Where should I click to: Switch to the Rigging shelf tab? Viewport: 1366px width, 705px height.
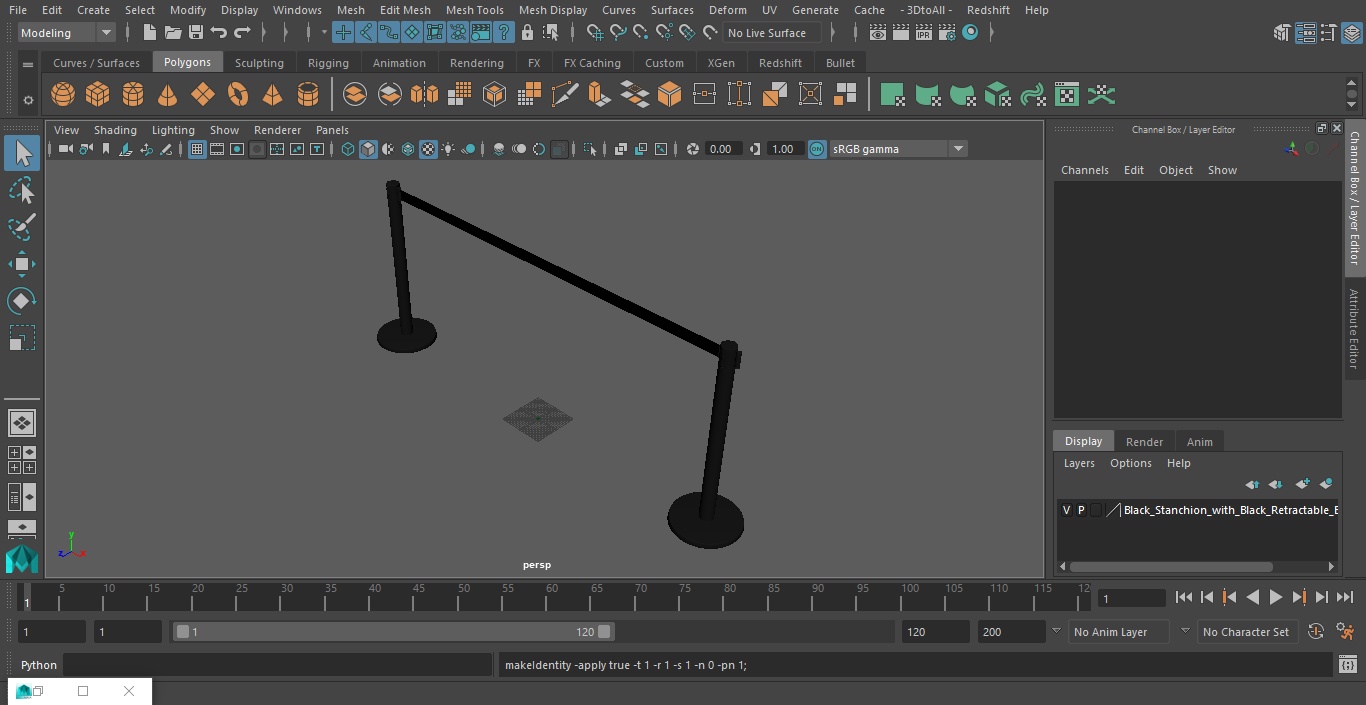pyautogui.click(x=328, y=63)
